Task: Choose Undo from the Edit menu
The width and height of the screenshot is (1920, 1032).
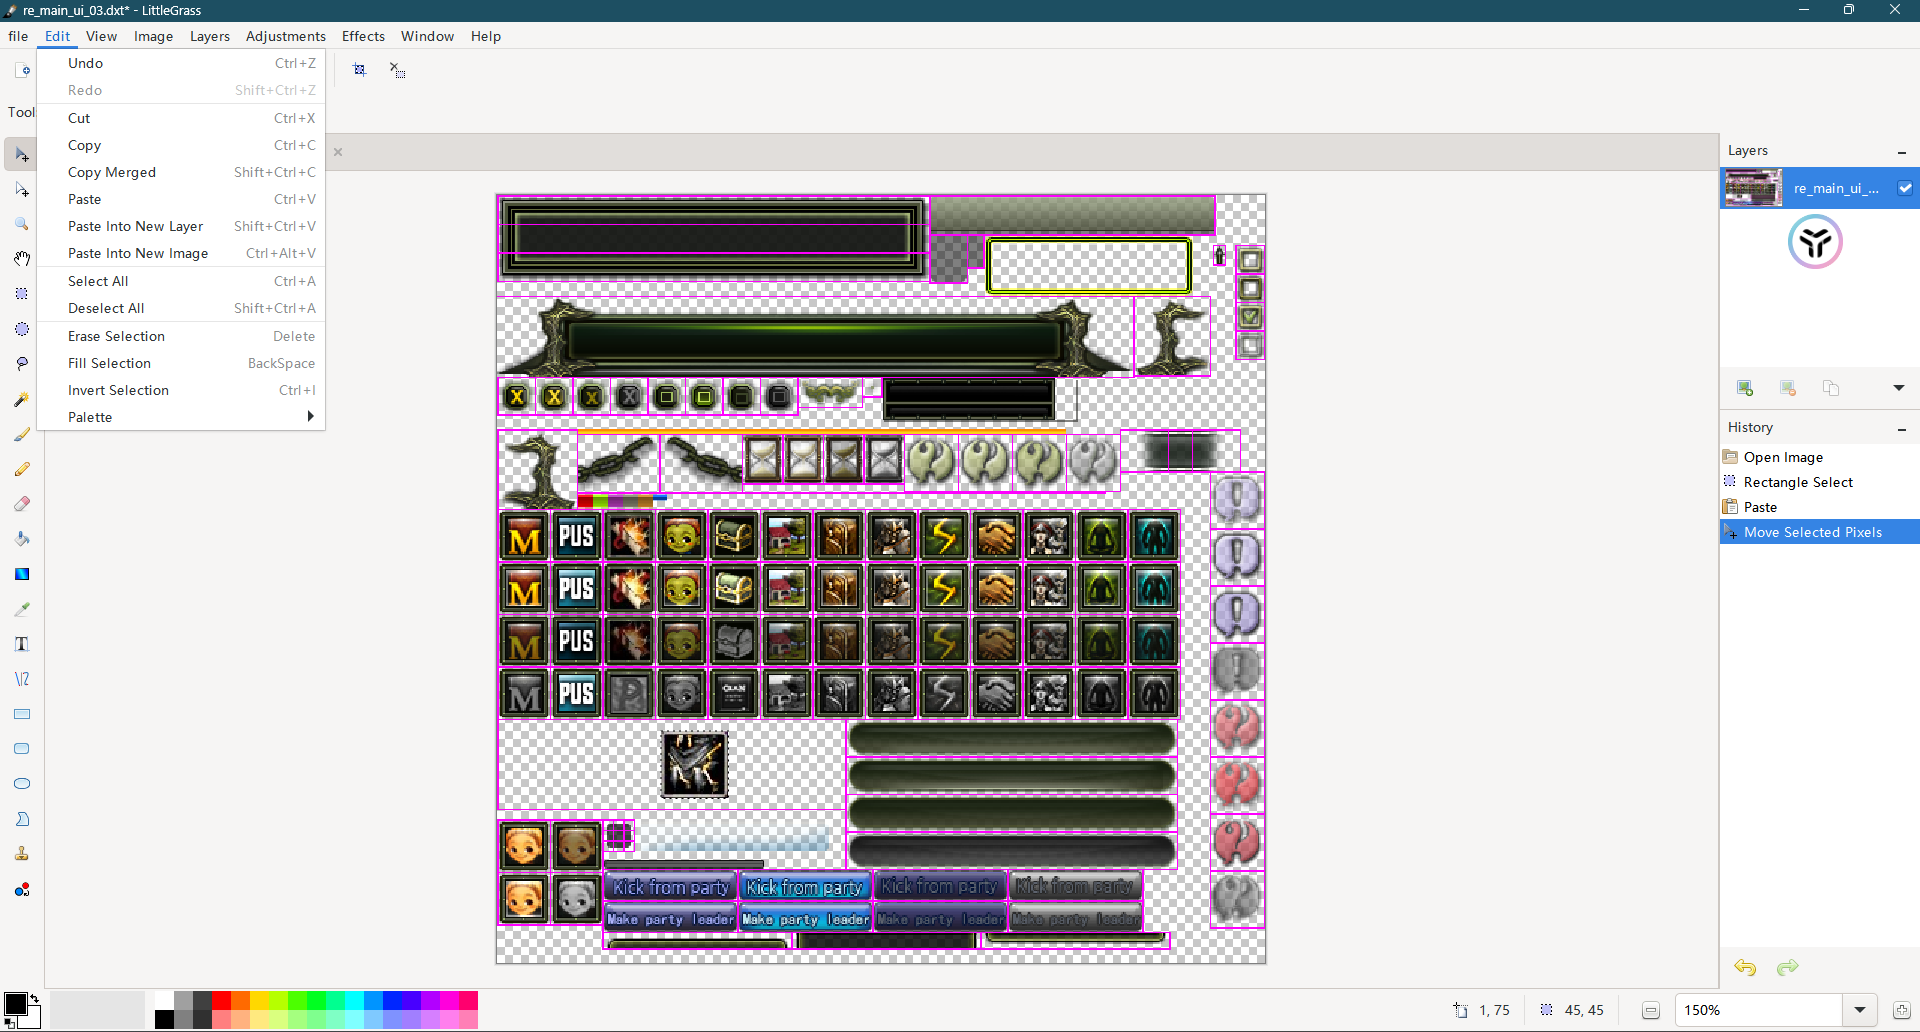Action: pos(181,63)
